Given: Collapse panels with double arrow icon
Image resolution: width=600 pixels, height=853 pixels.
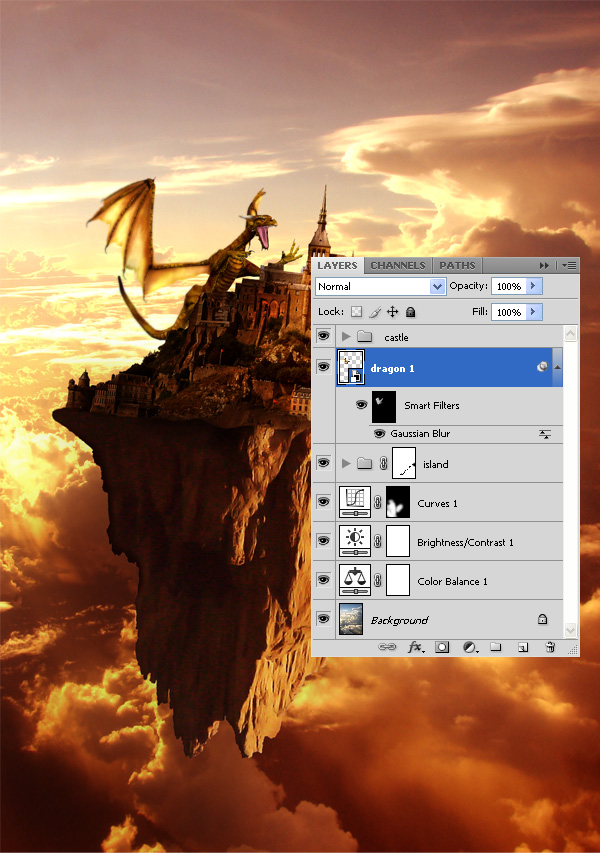Looking at the screenshot, I should (544, 265).
